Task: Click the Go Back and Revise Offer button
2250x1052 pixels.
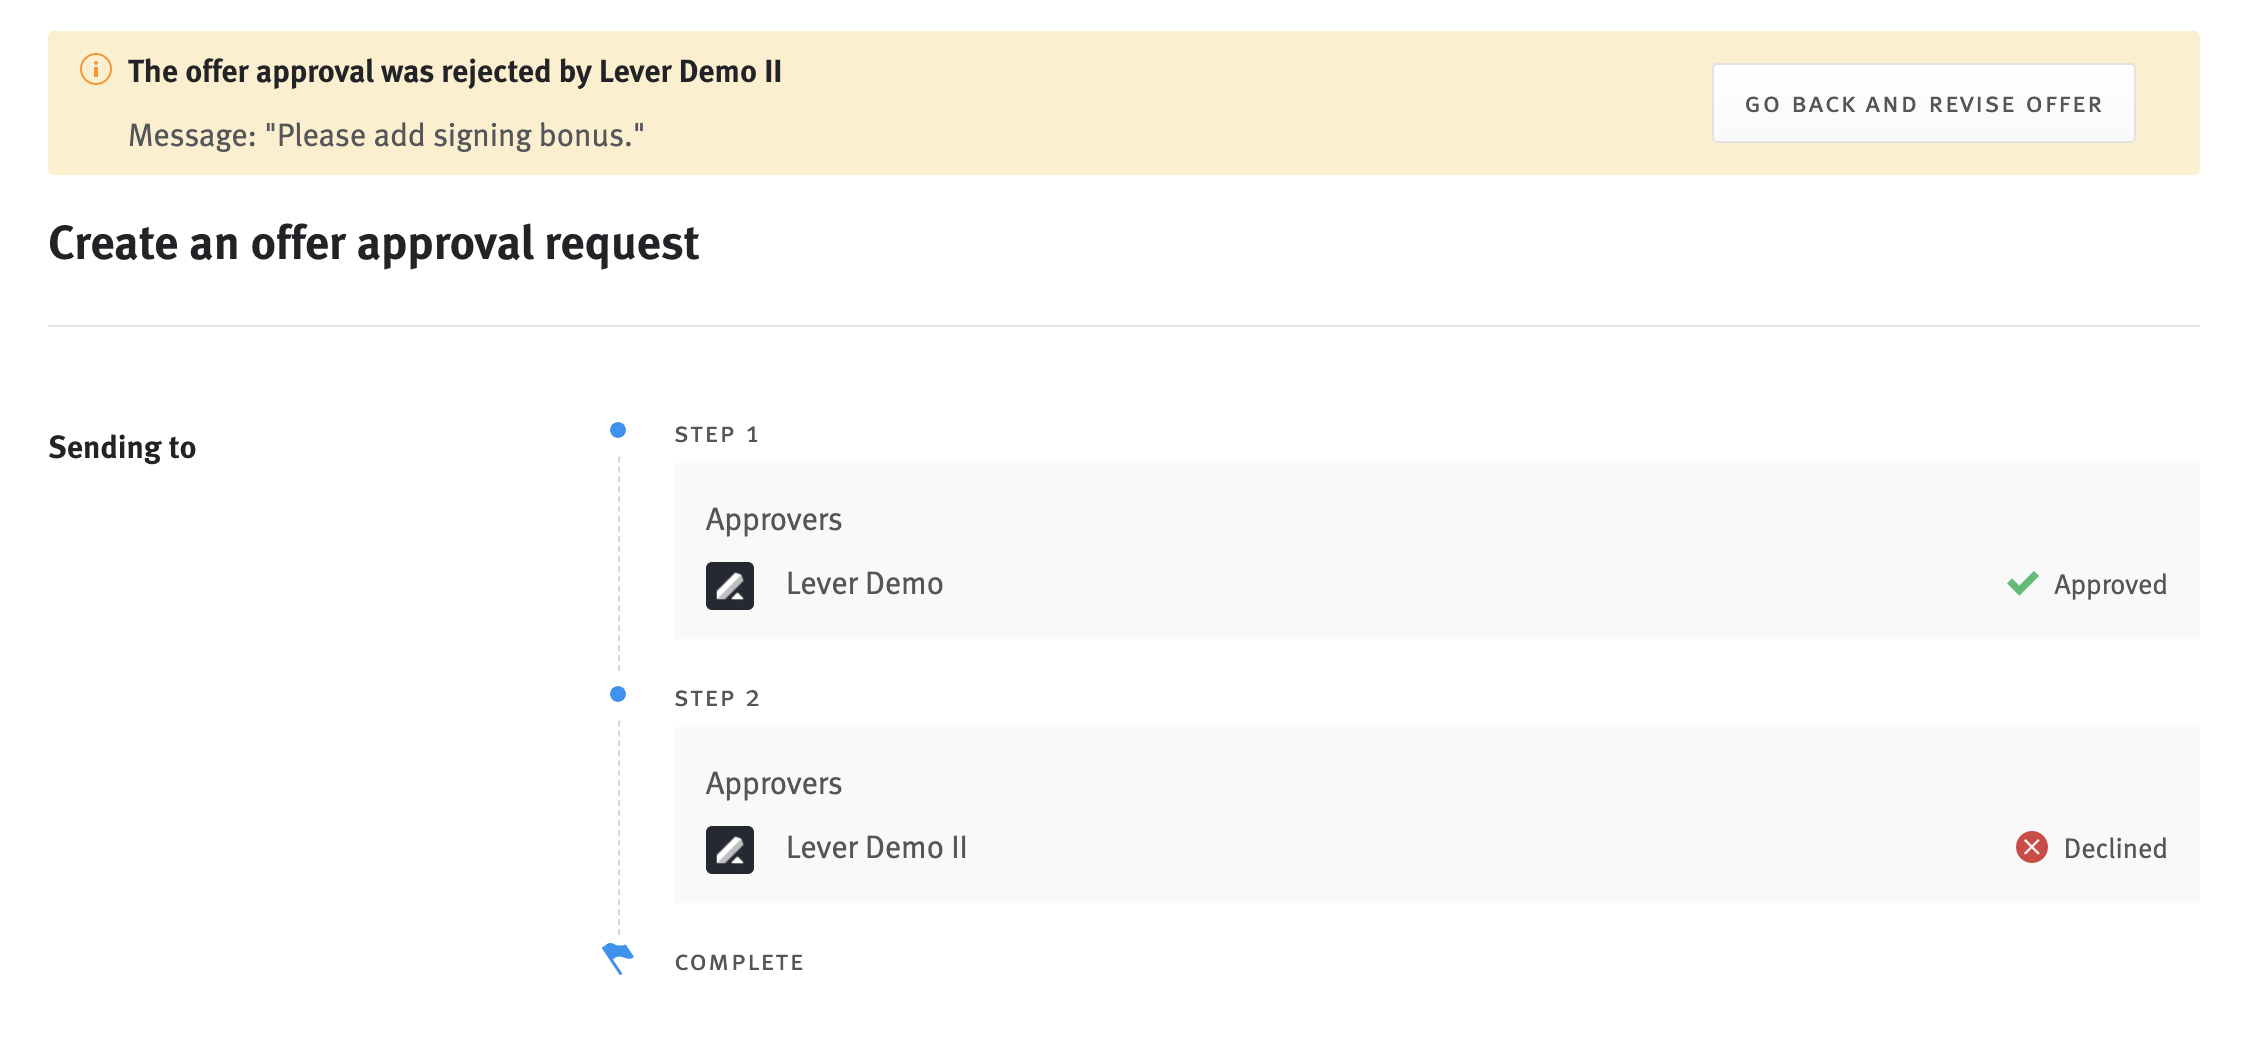Action: tap(1922, 103)
